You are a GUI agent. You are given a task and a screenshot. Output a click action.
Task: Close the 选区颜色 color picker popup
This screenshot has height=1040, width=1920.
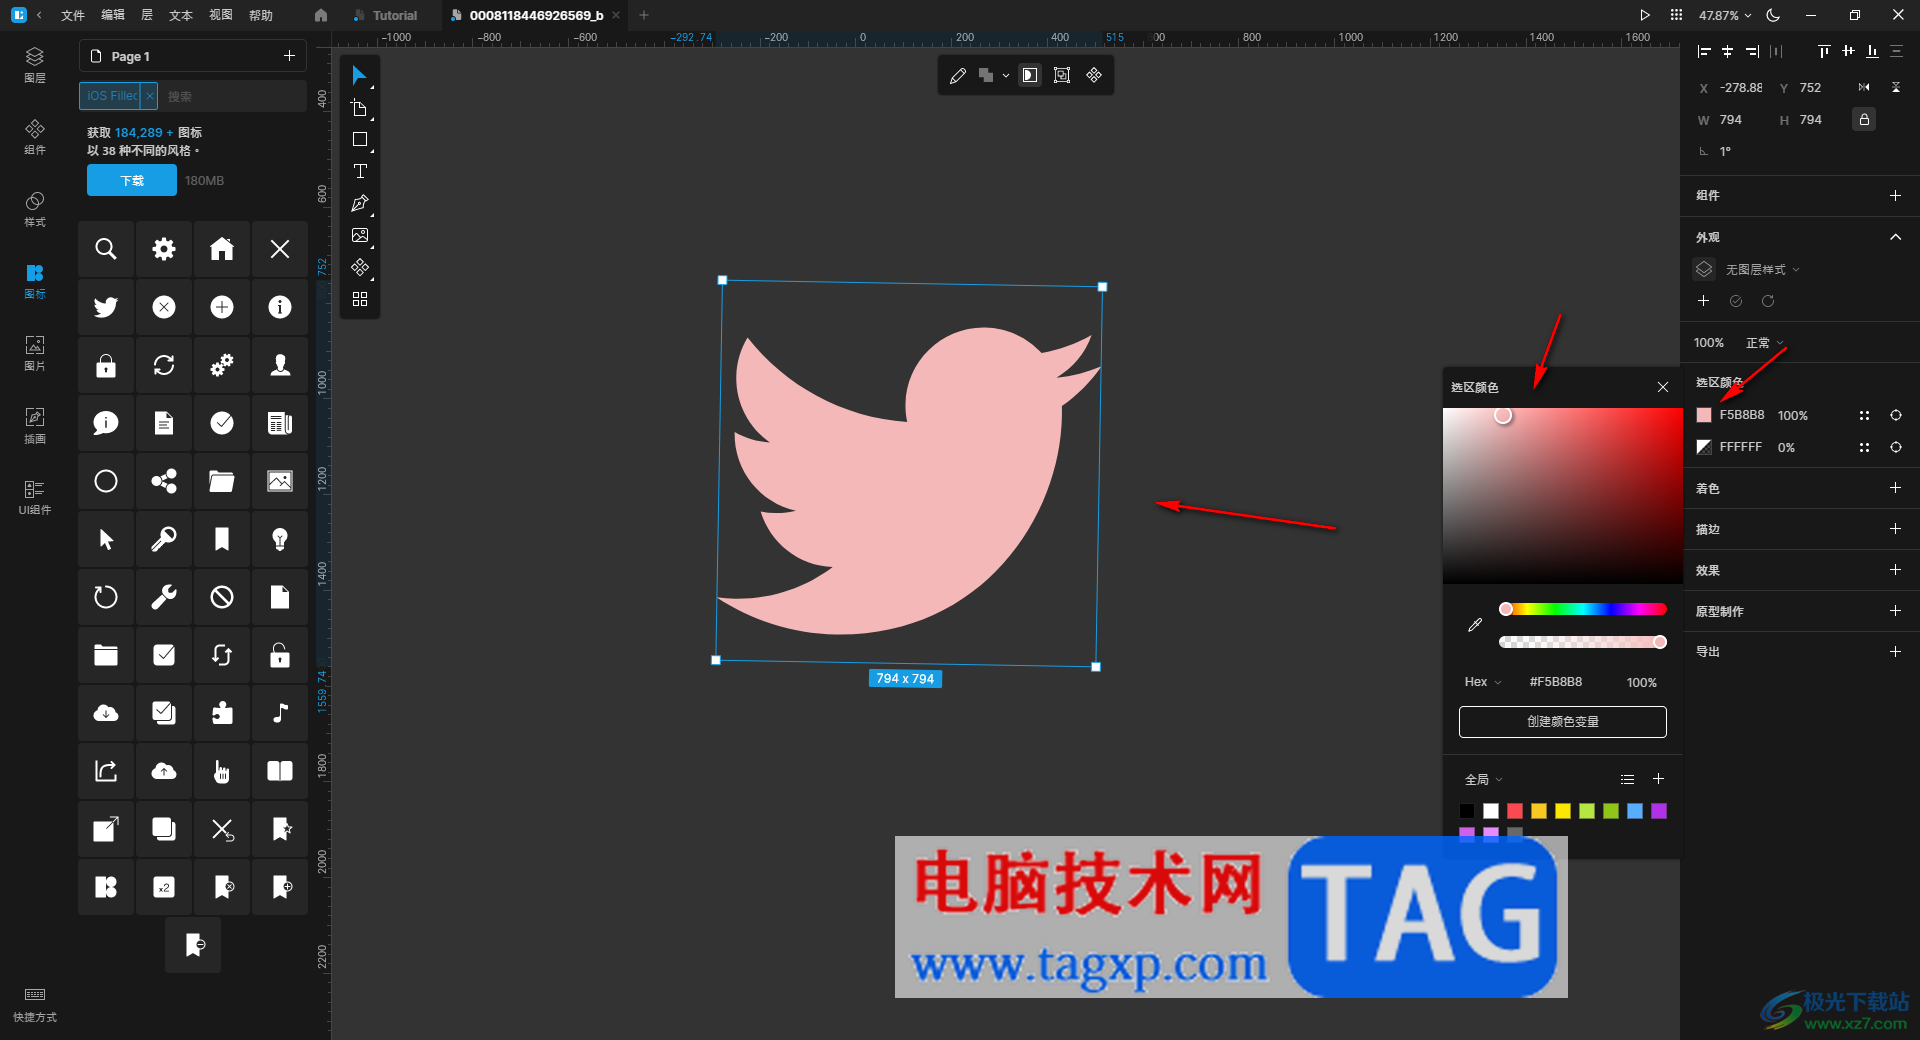tap(1663, 387)
